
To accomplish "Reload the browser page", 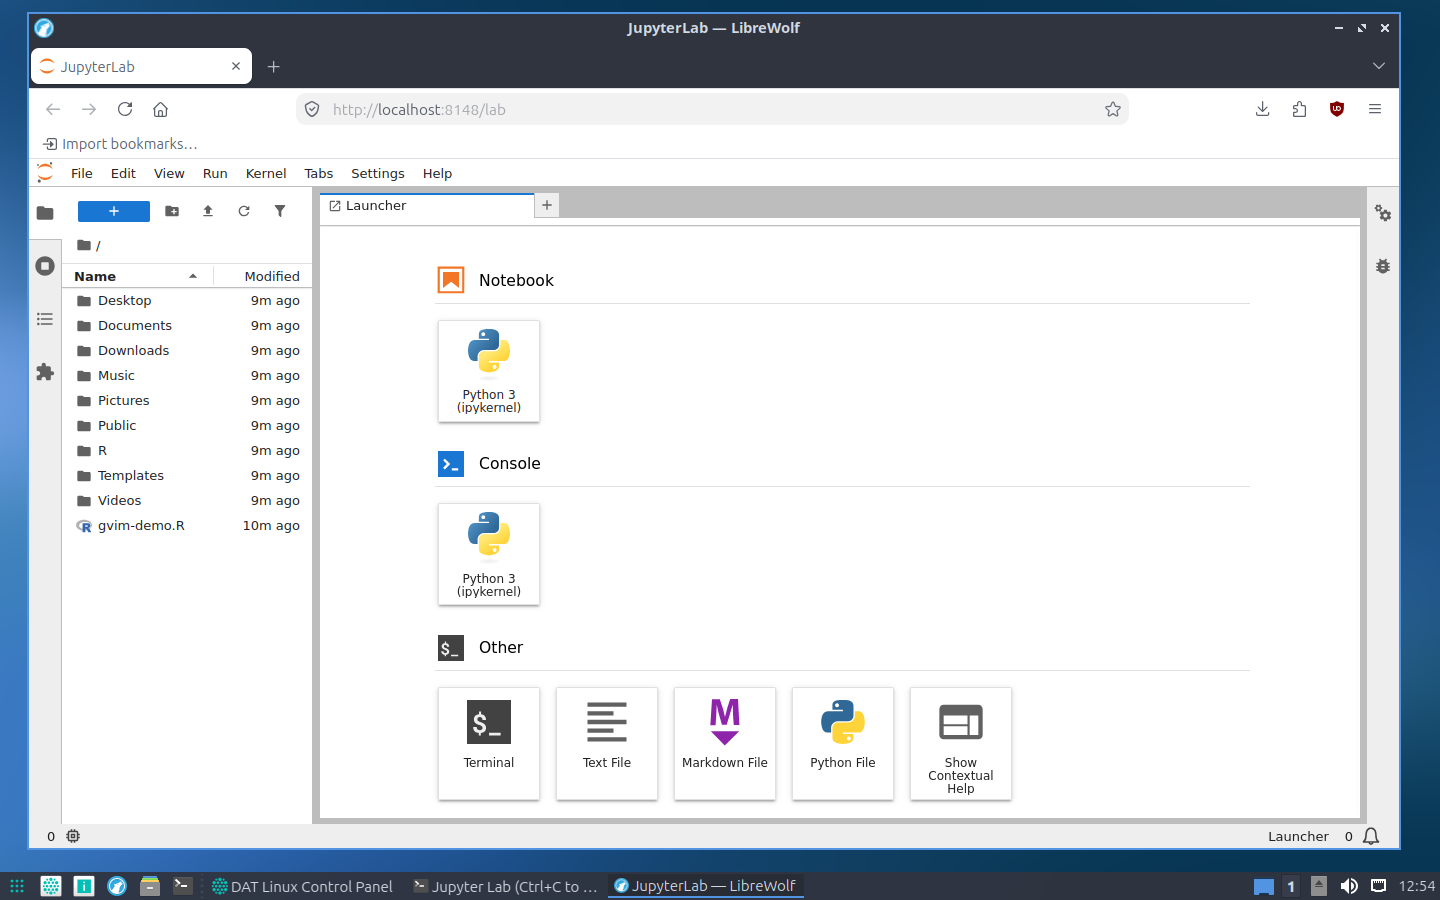I will point(125,109).
